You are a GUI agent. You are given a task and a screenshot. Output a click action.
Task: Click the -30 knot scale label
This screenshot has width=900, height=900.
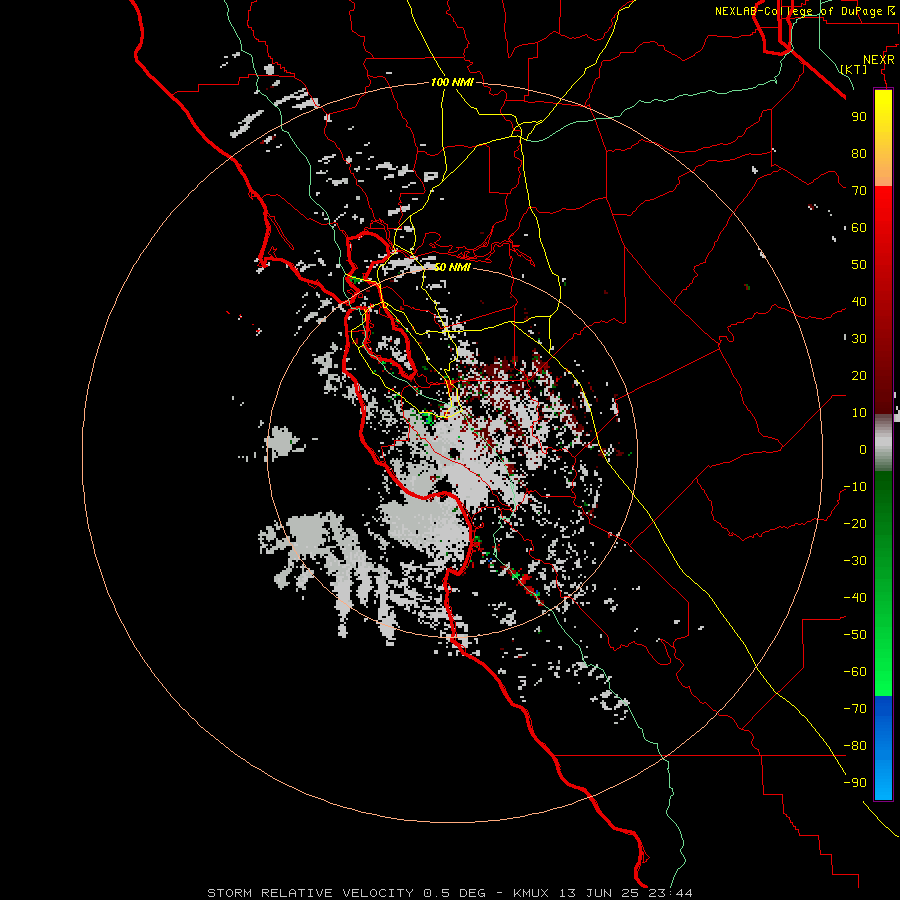click(x=855, y=561)
